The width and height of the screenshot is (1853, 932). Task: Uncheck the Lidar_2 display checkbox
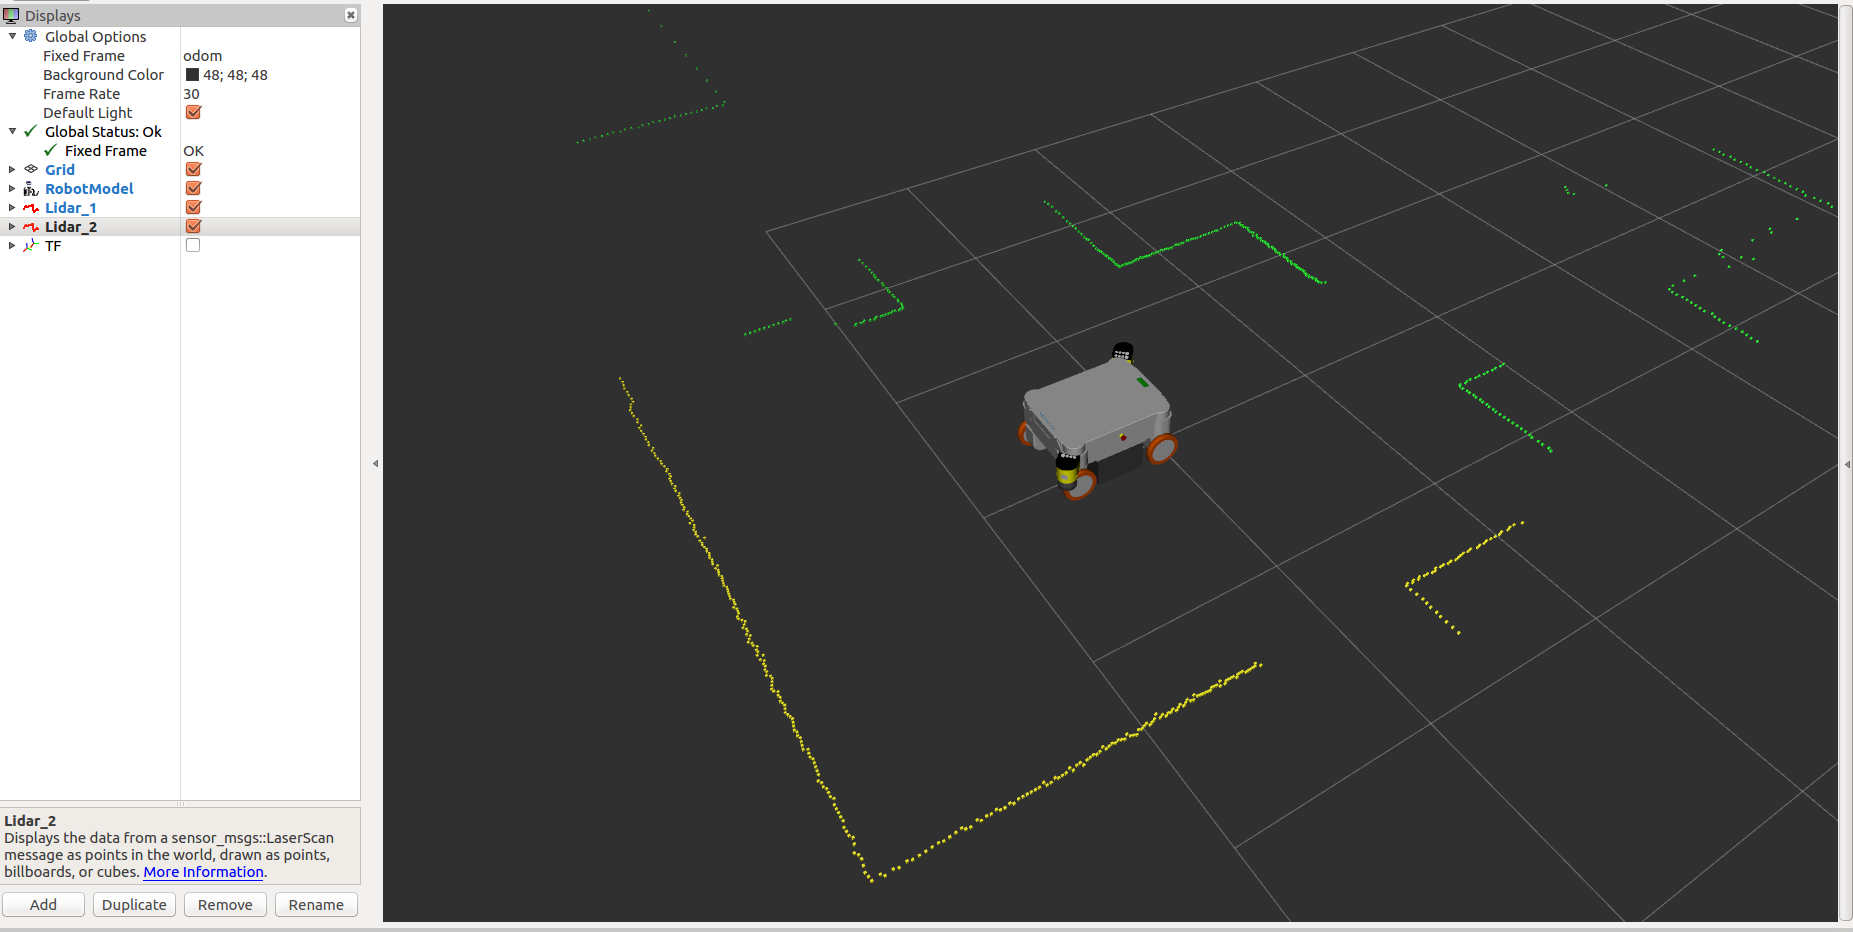coord(194,226)
